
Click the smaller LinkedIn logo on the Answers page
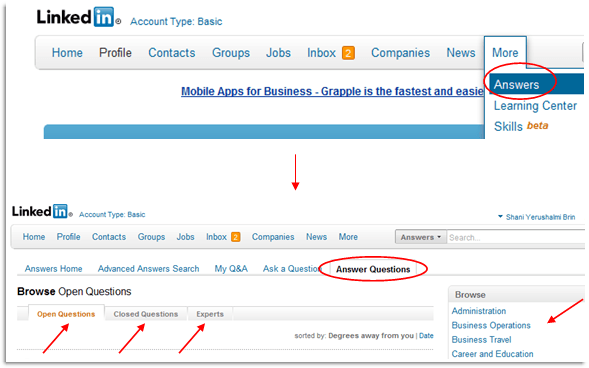[40, 211]
